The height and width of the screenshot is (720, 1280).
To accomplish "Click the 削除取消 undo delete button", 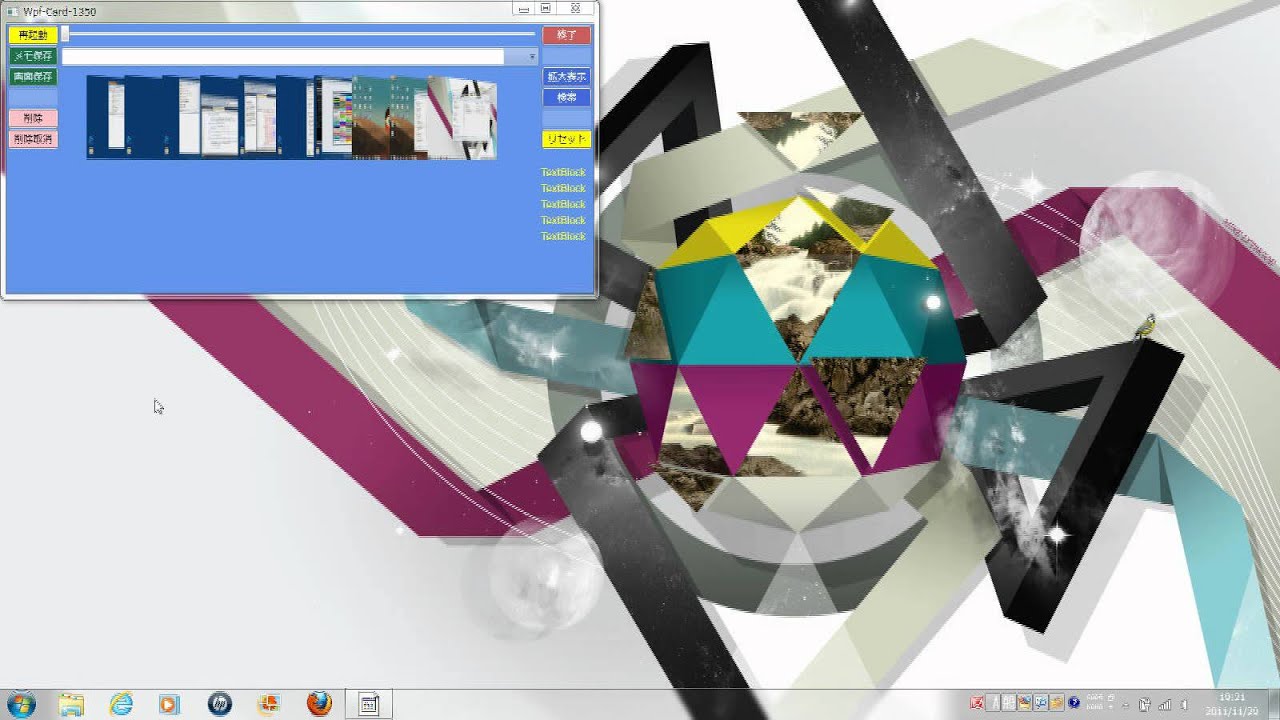I will click(33, 139).
